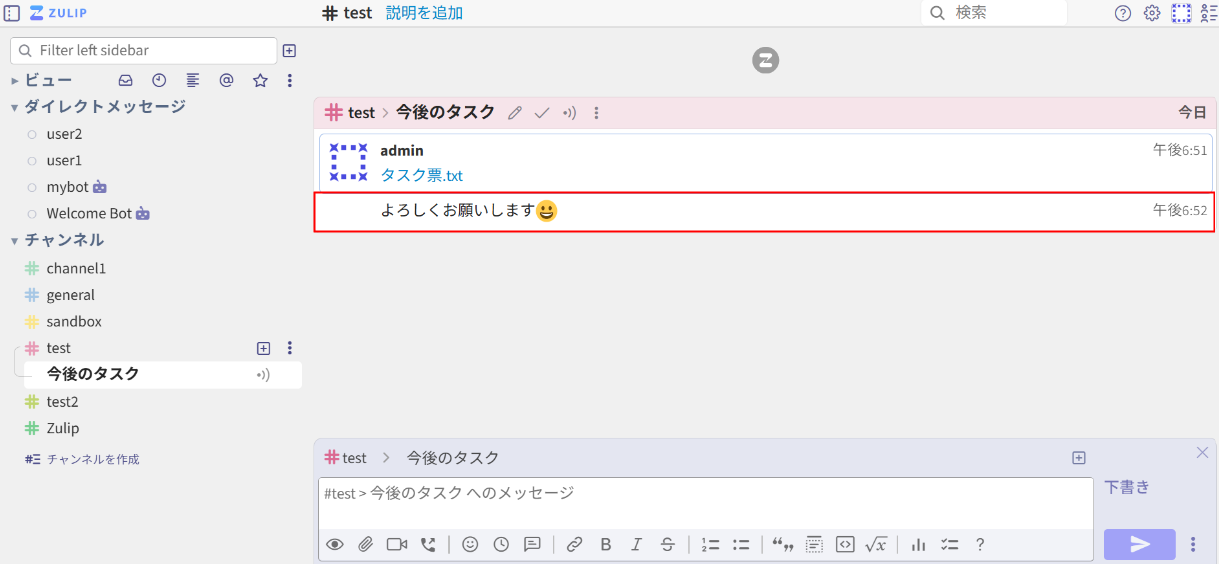Select the test channel in sidebar

[x=59, y=348]
